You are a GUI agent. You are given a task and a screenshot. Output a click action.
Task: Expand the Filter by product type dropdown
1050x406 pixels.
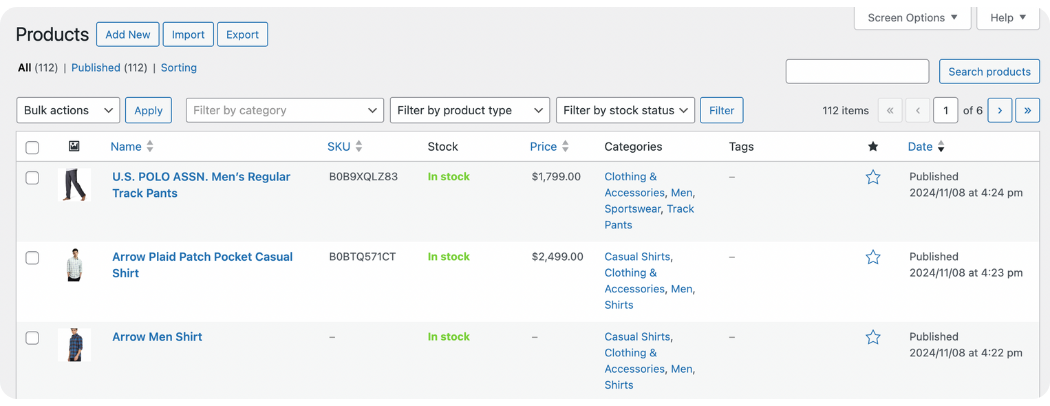pyautogui.click(x=469, y=110)
